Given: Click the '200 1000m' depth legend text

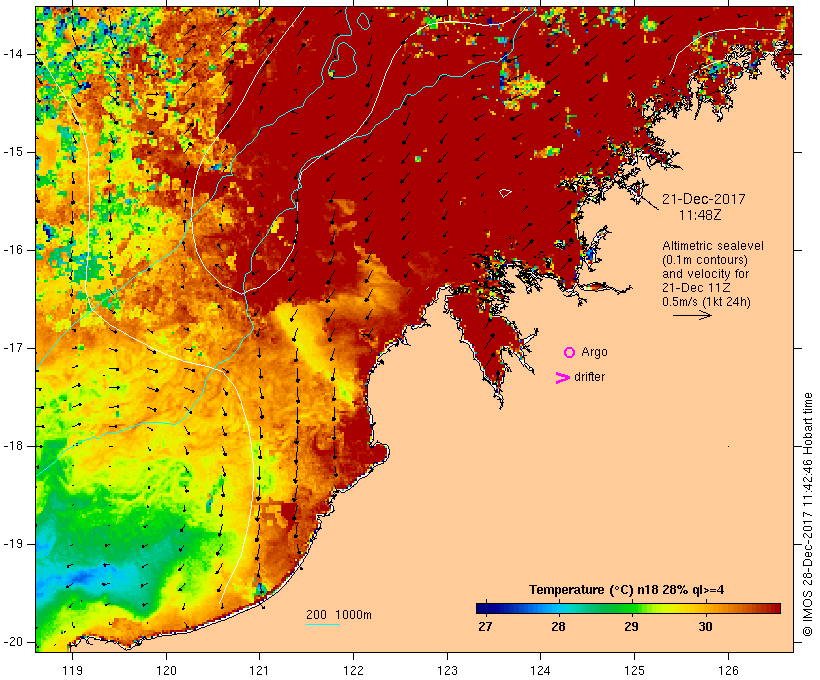Looking at the screenshot, I should (339, 615).
